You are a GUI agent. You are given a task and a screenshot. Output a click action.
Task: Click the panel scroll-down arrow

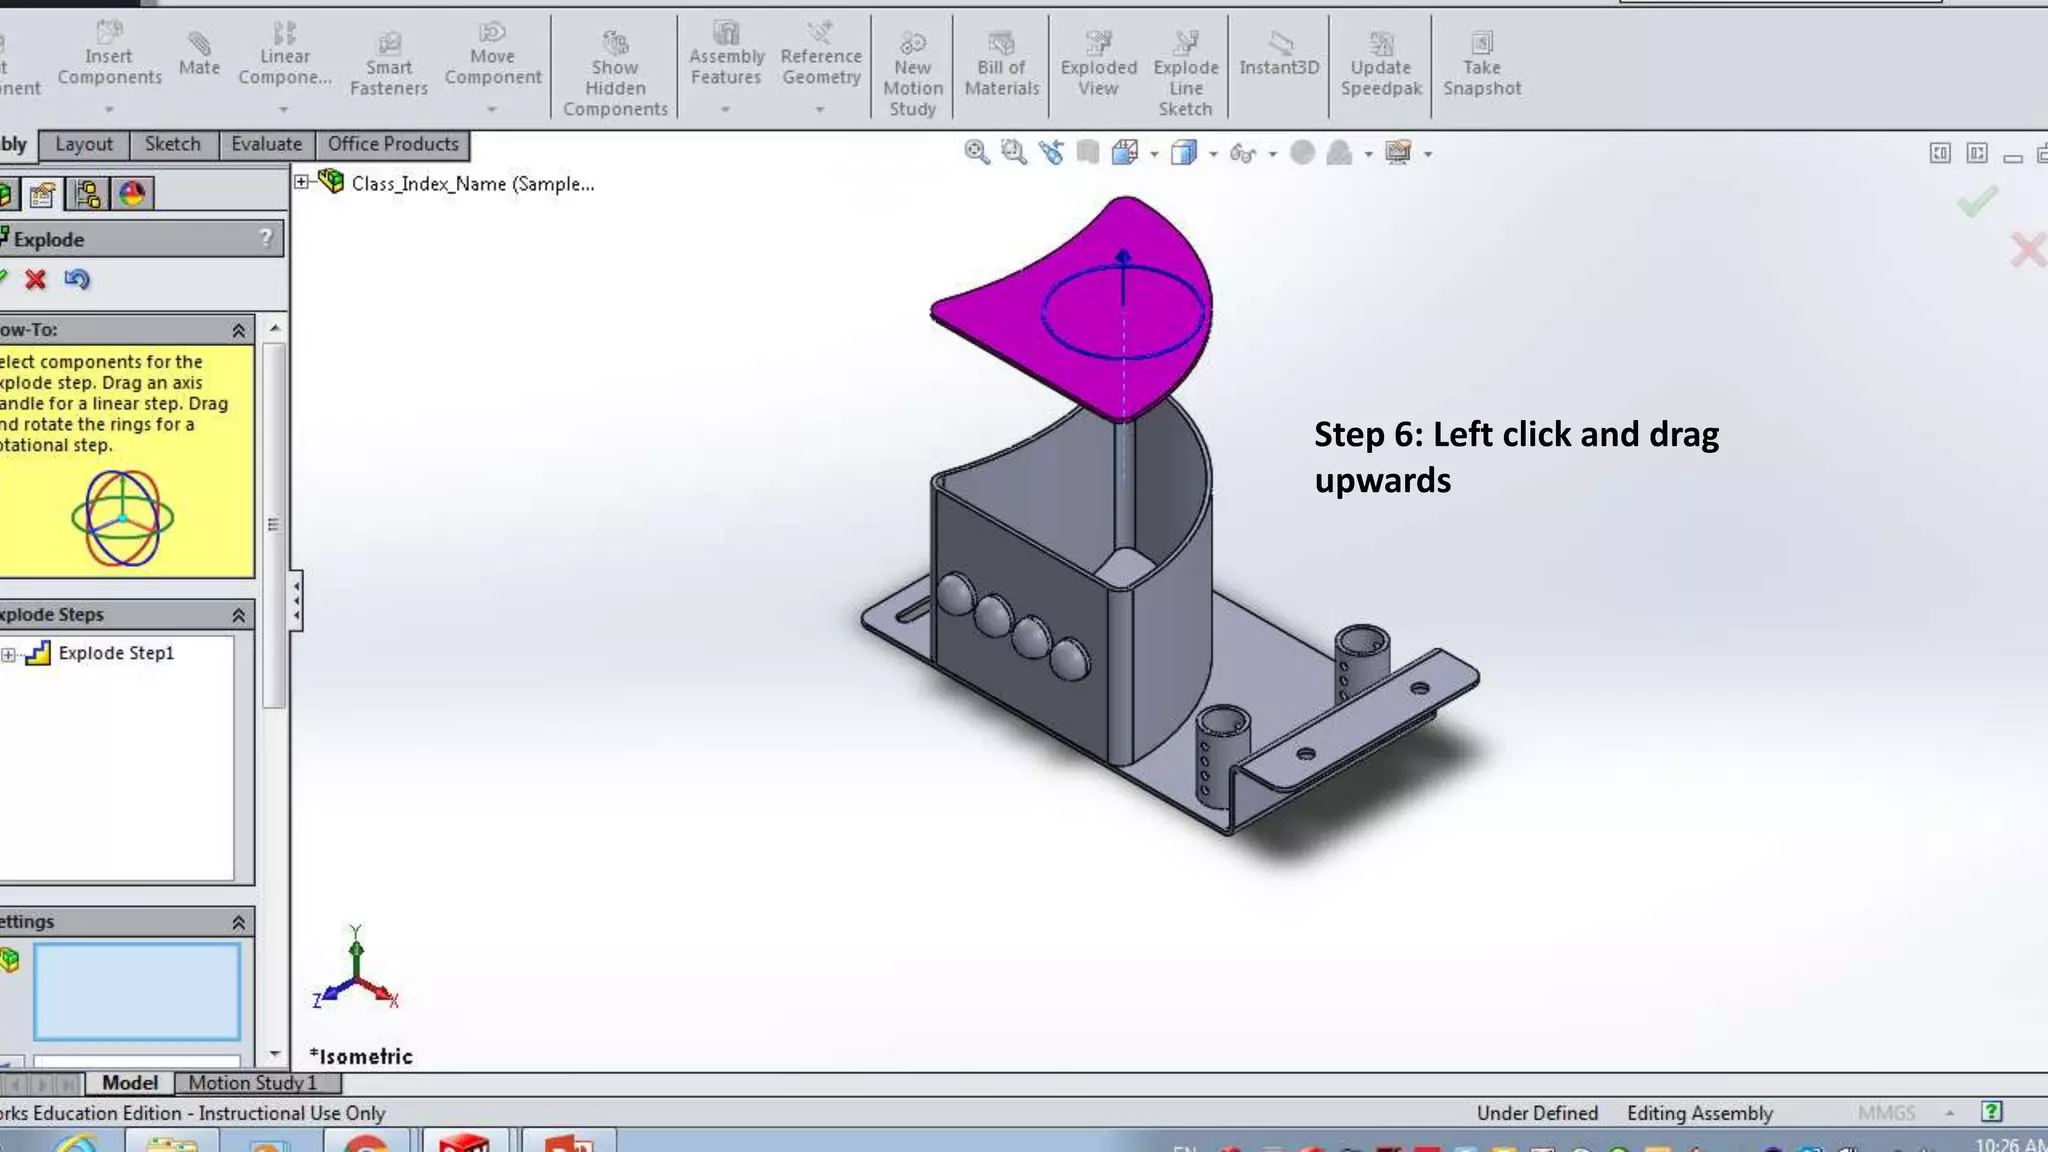[275, 1054]
